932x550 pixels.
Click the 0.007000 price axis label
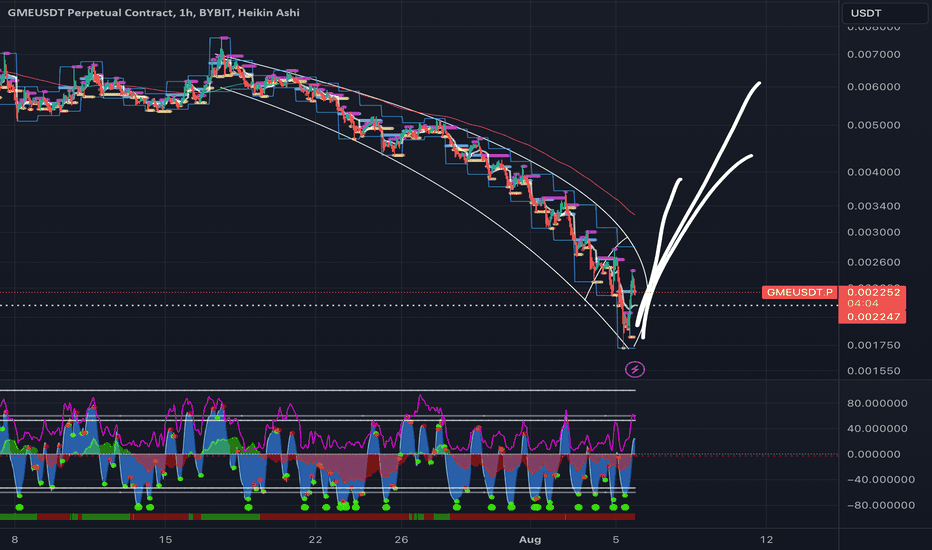873,54
